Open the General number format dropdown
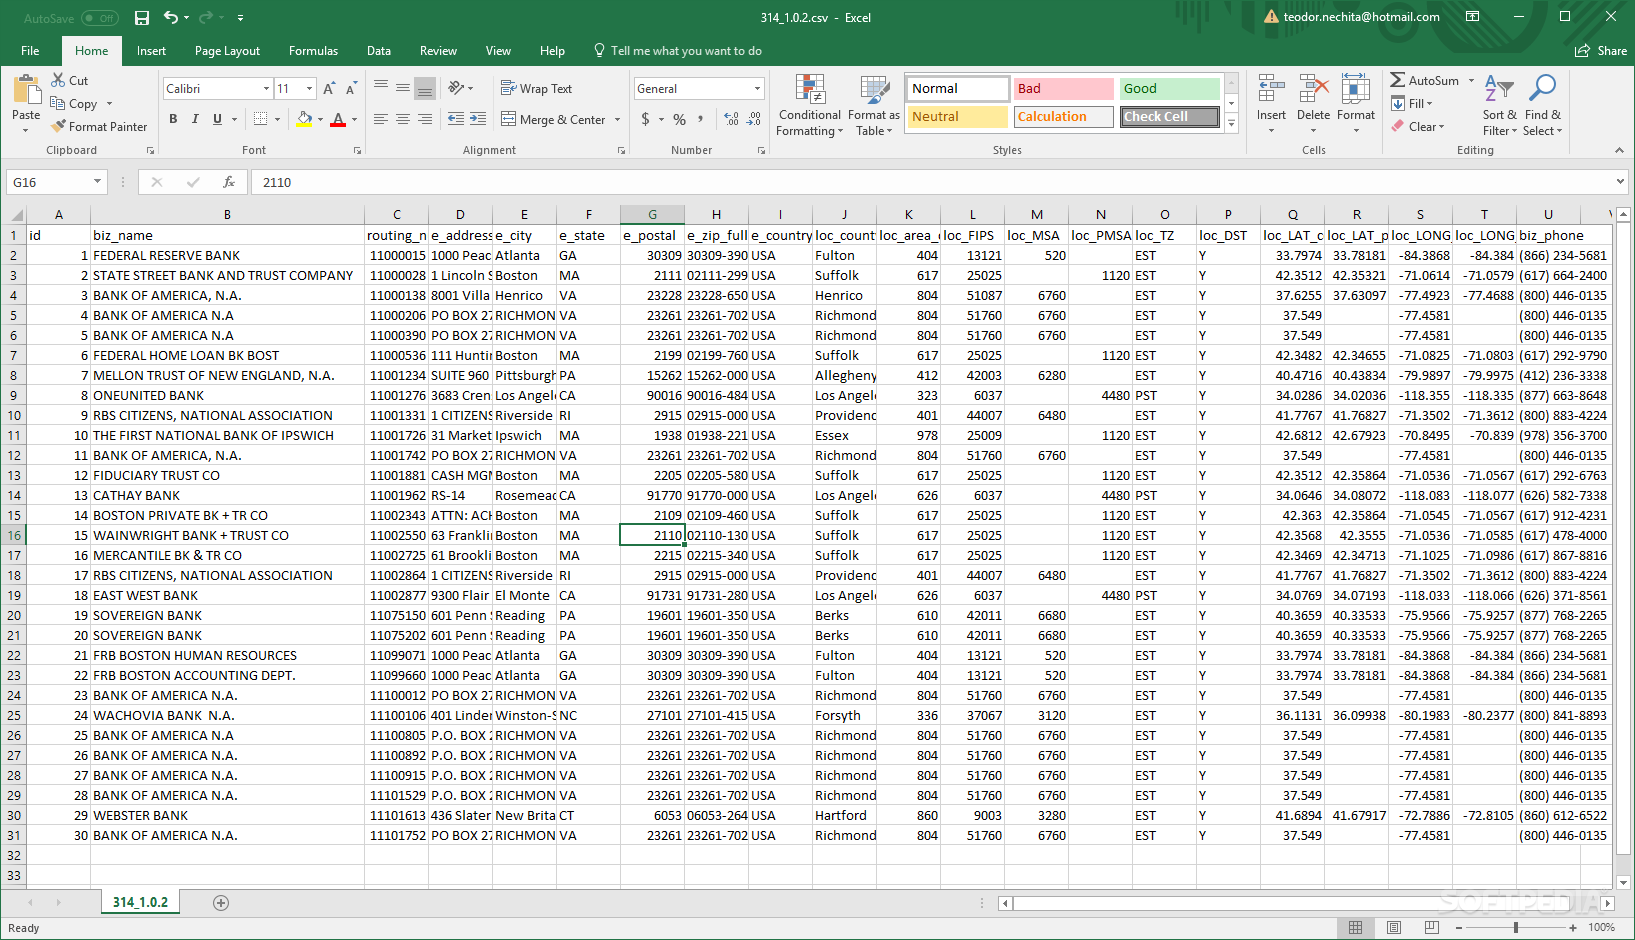The image size is (1635, 940). (x=757, y=89)
